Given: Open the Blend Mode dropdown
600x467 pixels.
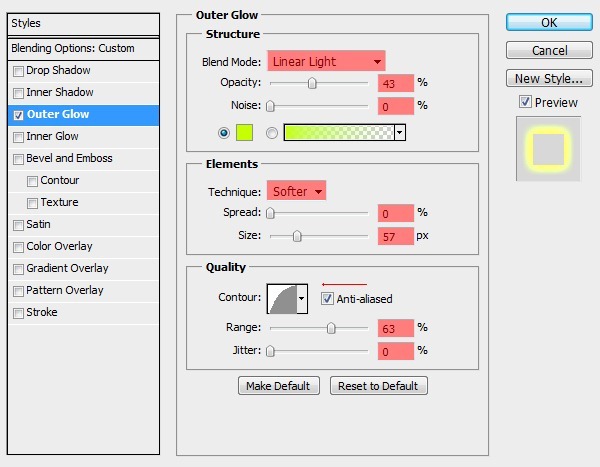Looking at the screenshot, I should [x=326, y=61].
